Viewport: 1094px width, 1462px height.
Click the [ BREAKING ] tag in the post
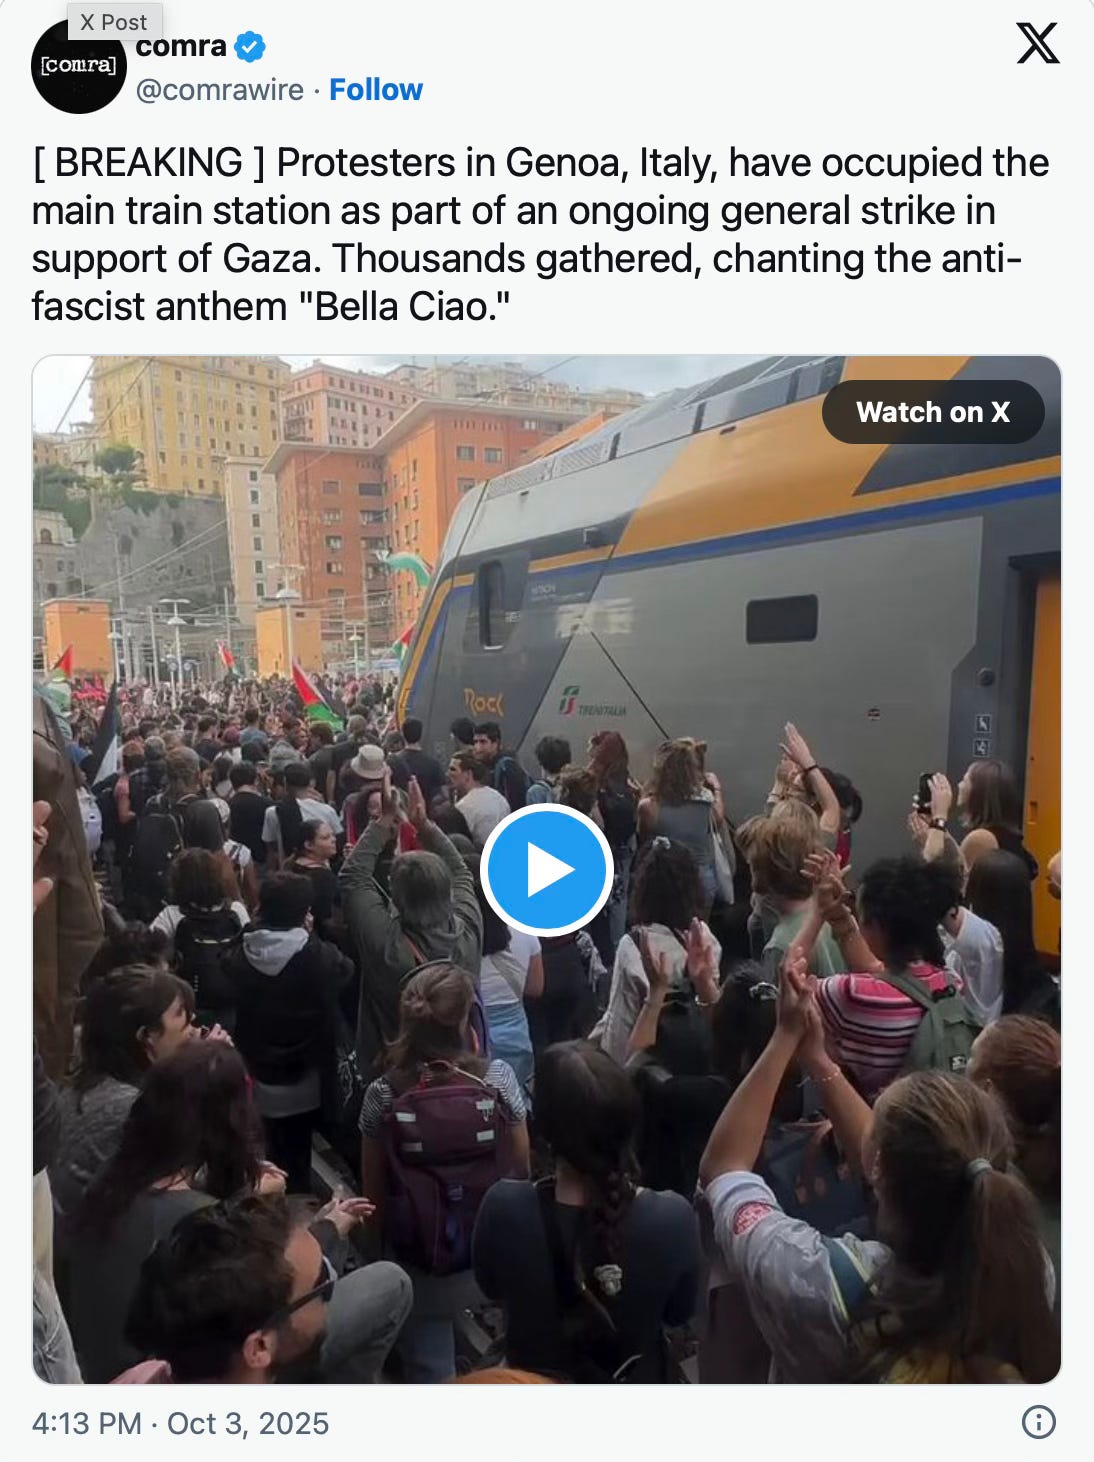(150, 162)
